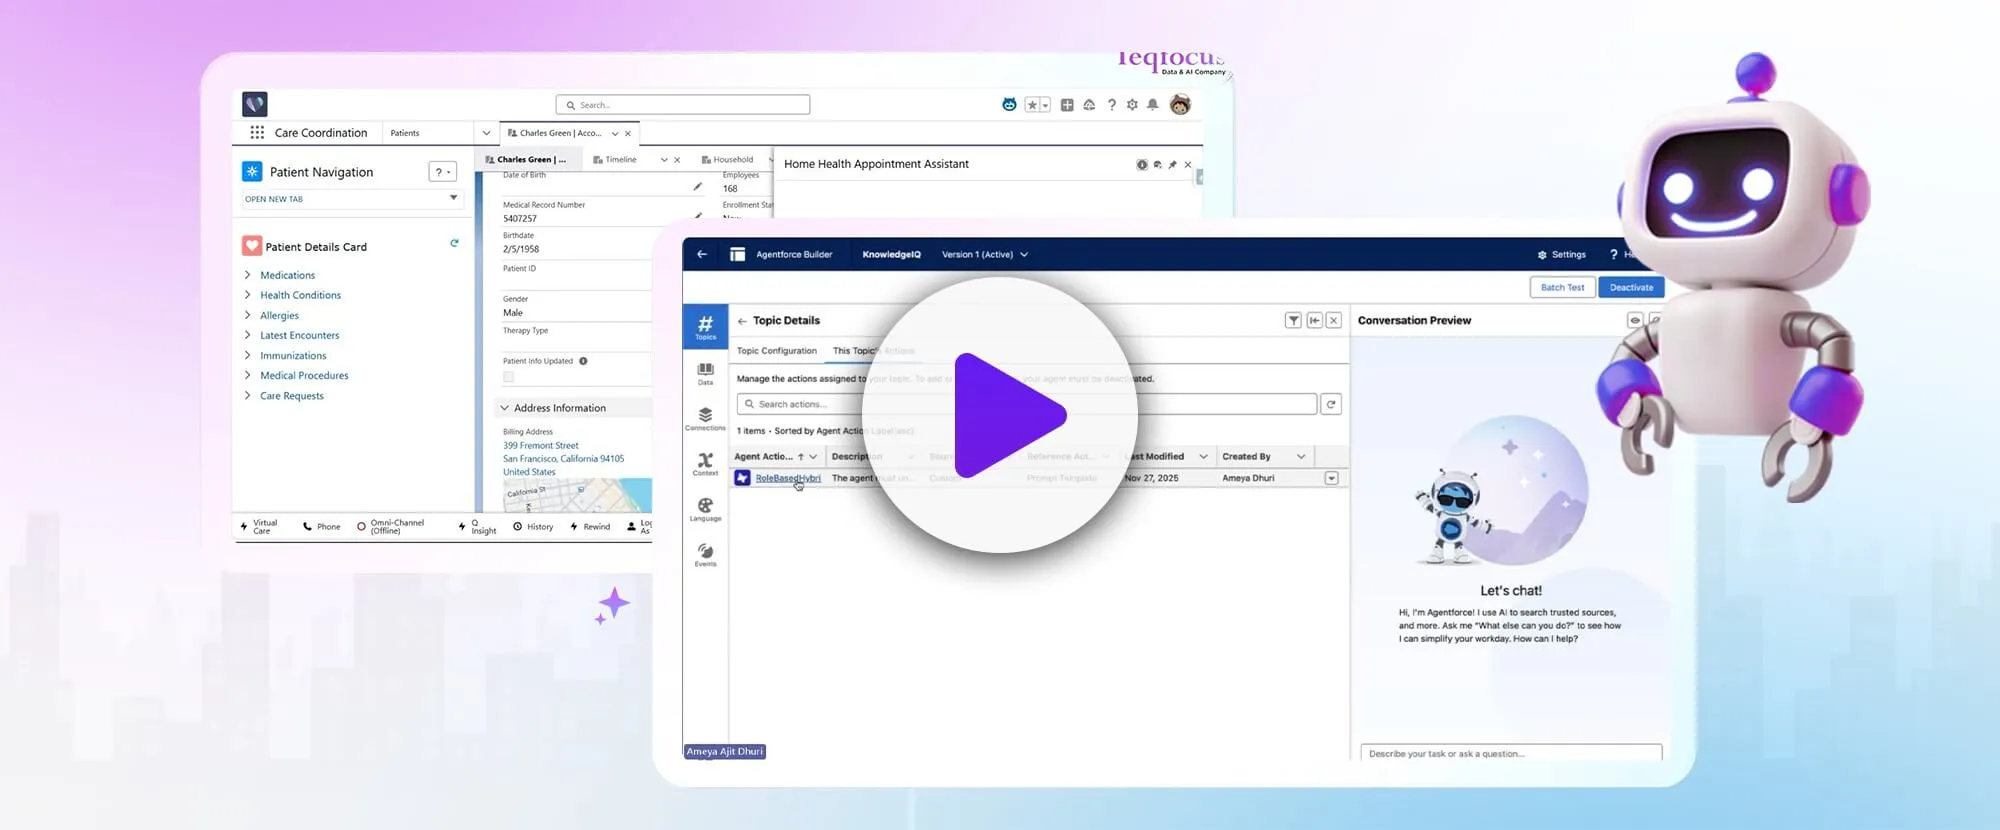Toggle the Patient Info Updated checkbox

pyautogui.click(x=508, y=377)
